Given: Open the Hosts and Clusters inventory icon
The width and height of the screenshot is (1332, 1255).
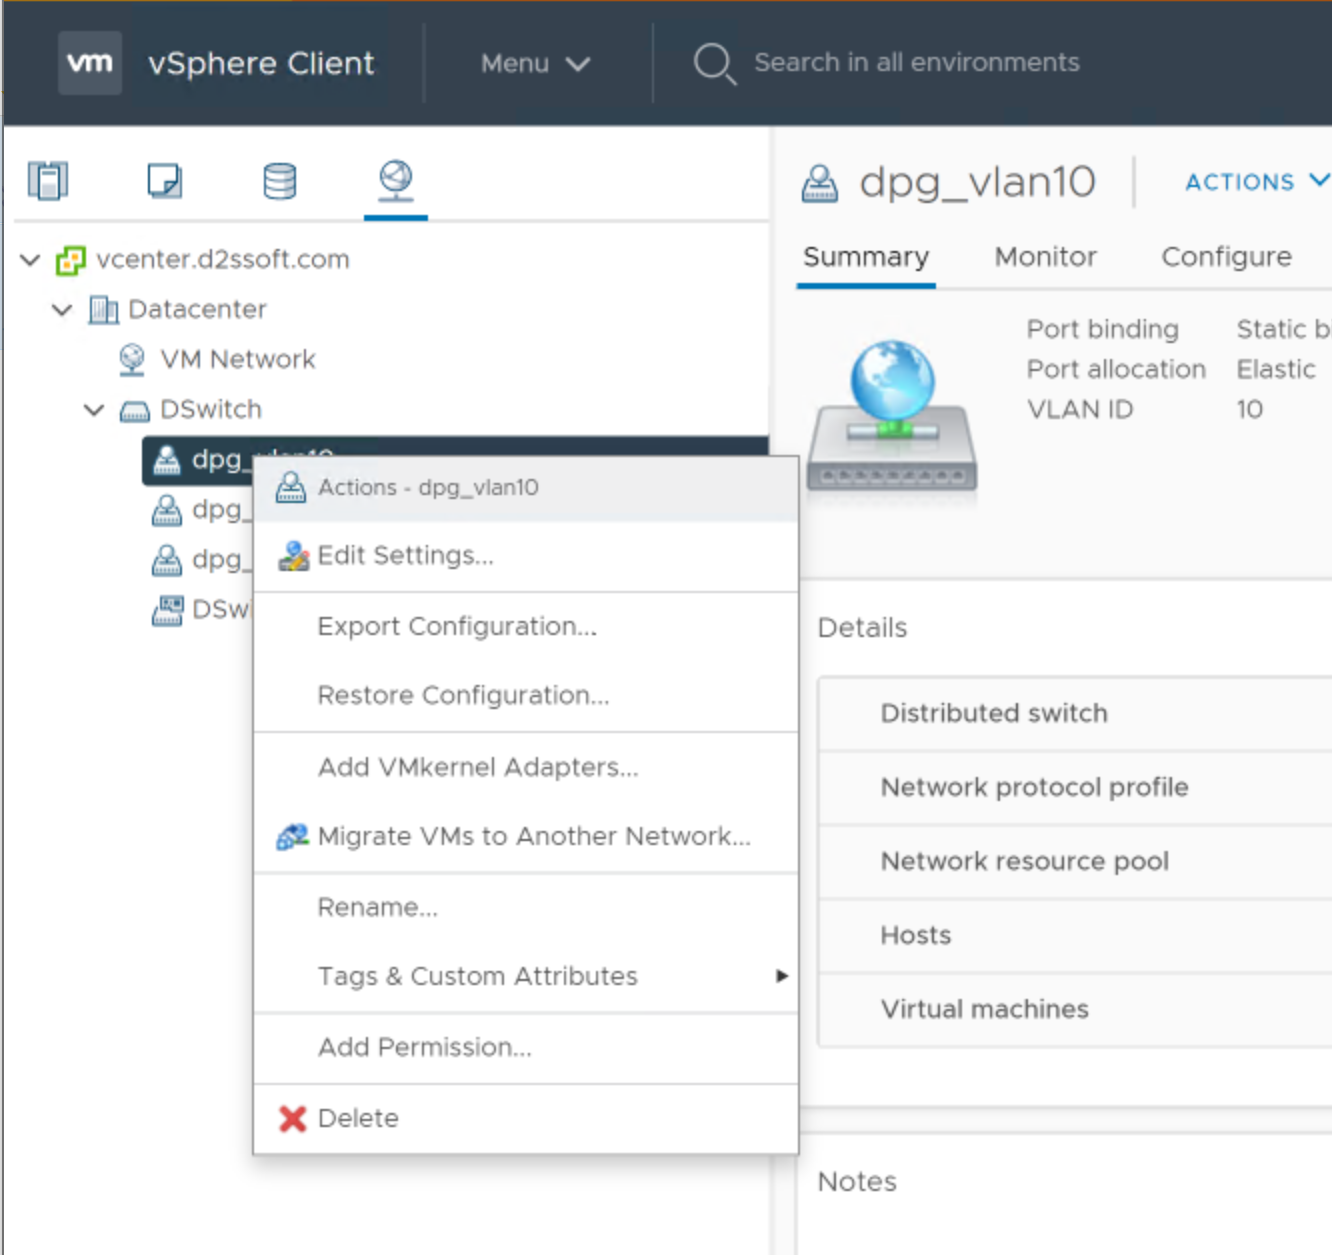Looking at the screenshot, I should [48, 182].
